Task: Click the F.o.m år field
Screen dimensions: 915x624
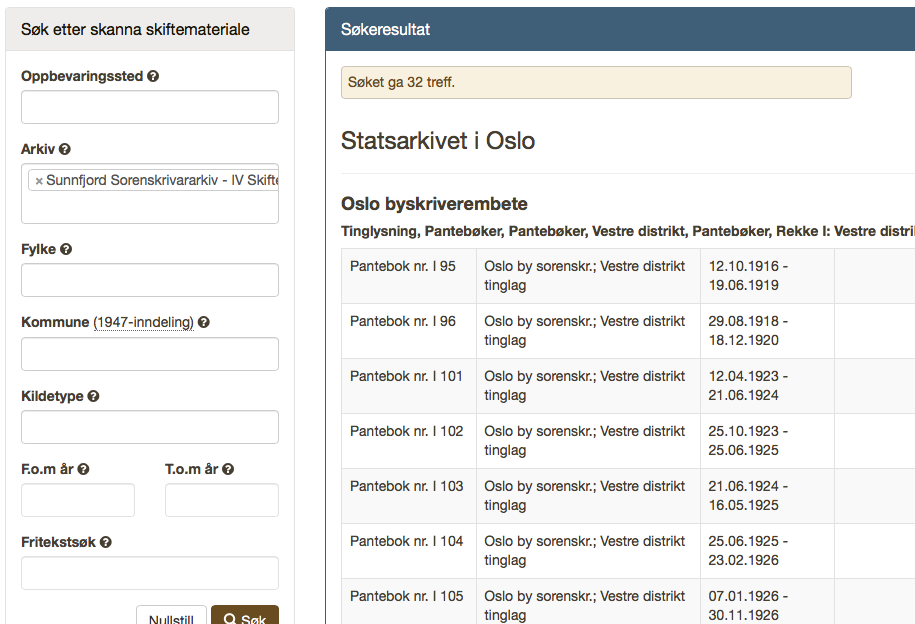Action: tap(78, 500)
